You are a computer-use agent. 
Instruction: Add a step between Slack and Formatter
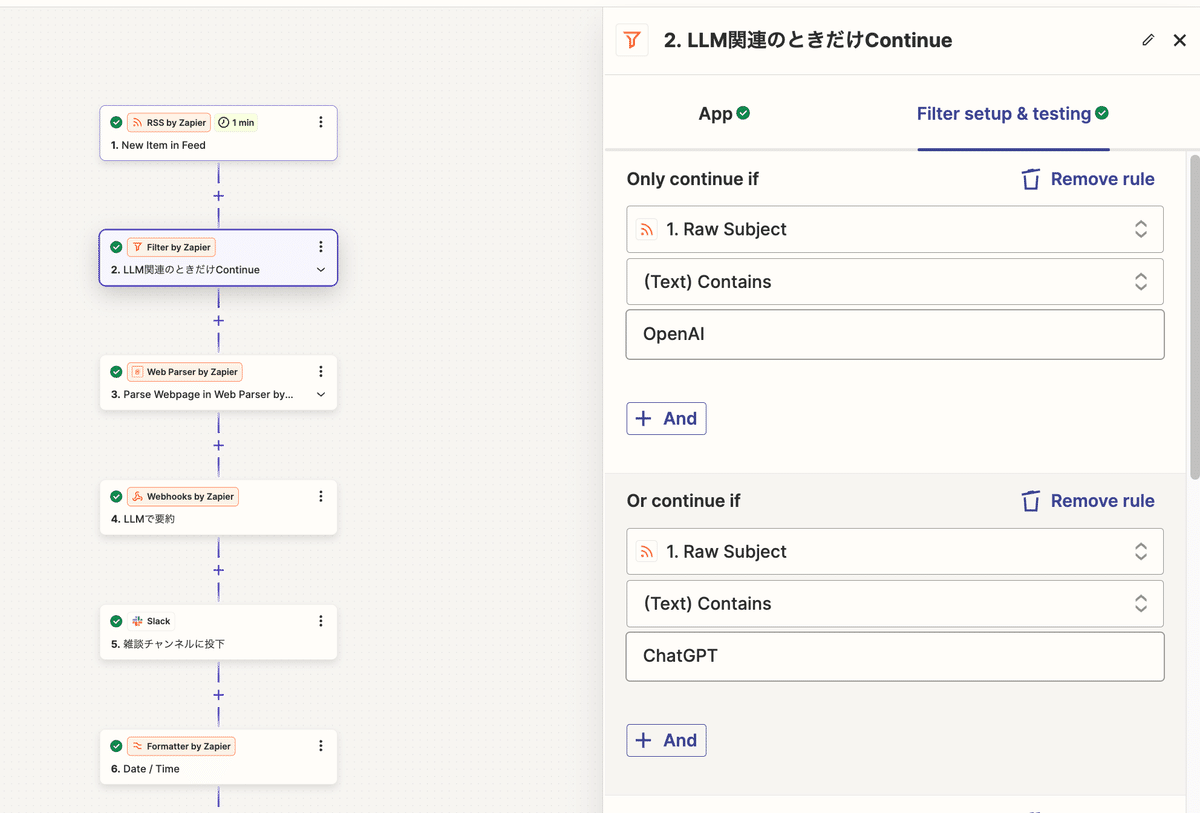(x=218, y=695)
